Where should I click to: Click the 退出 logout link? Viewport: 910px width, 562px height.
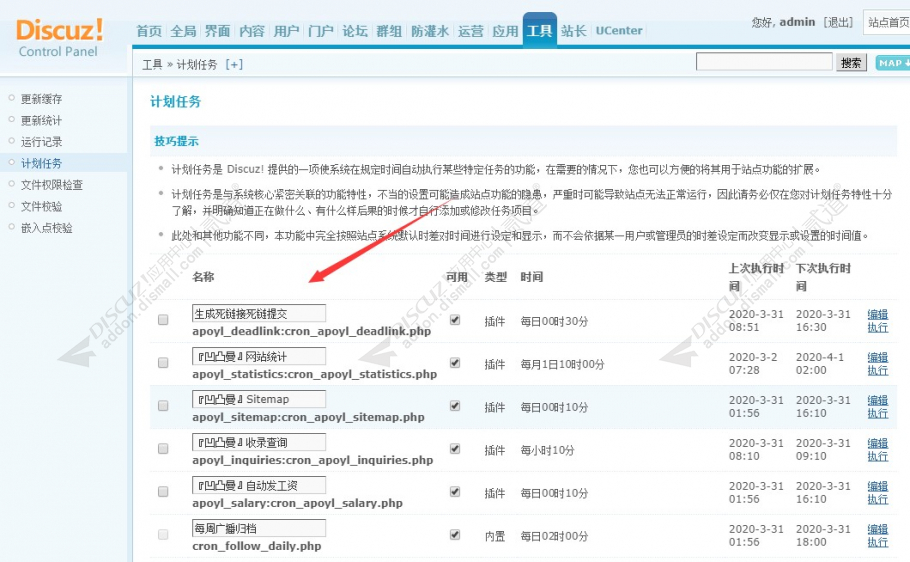838,23
